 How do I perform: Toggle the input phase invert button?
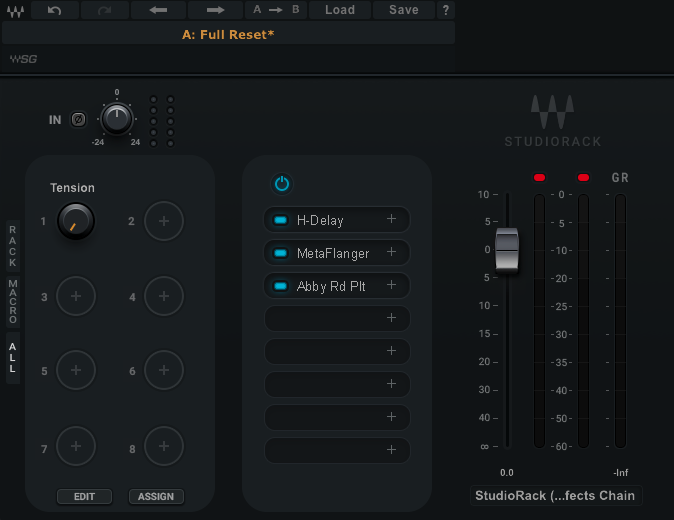point(78,119)
